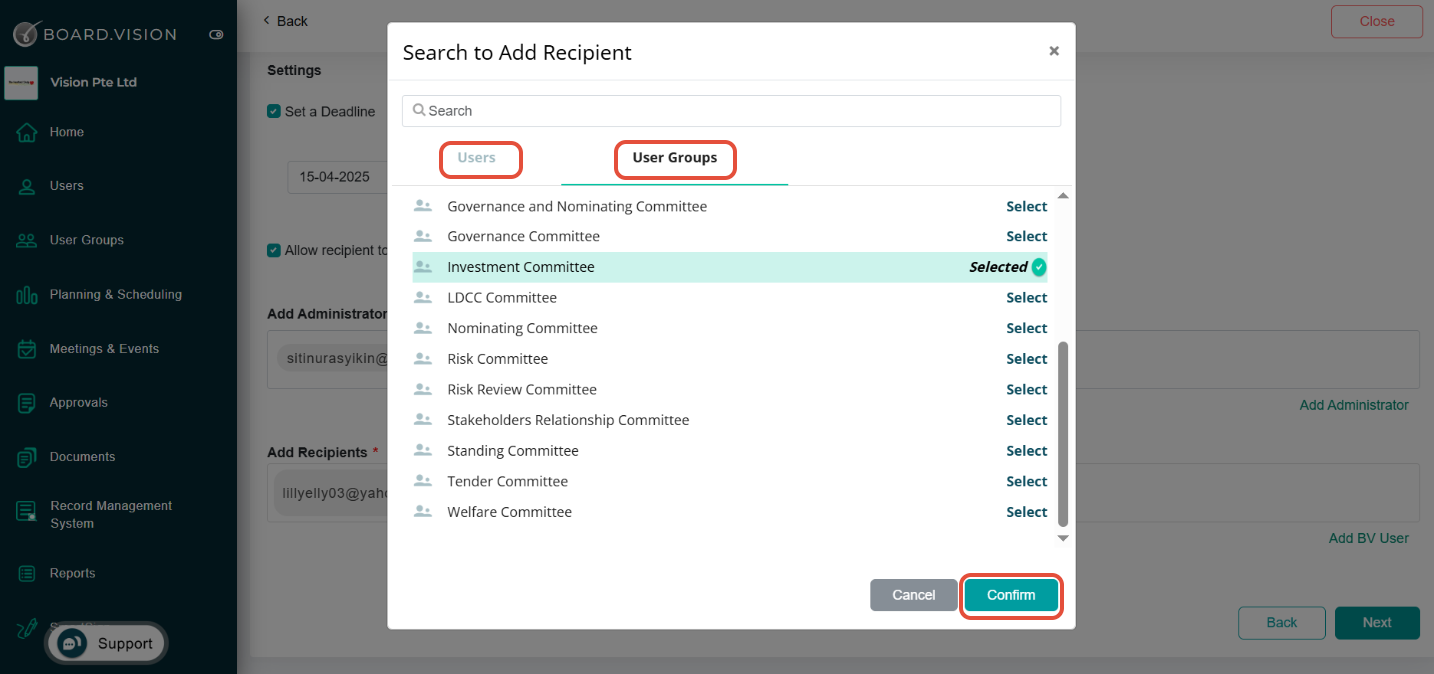Viewport: 1434px width, 674px height.
Task: Close the Search to Add Recipient dialog
Action: pos(1054,51)
